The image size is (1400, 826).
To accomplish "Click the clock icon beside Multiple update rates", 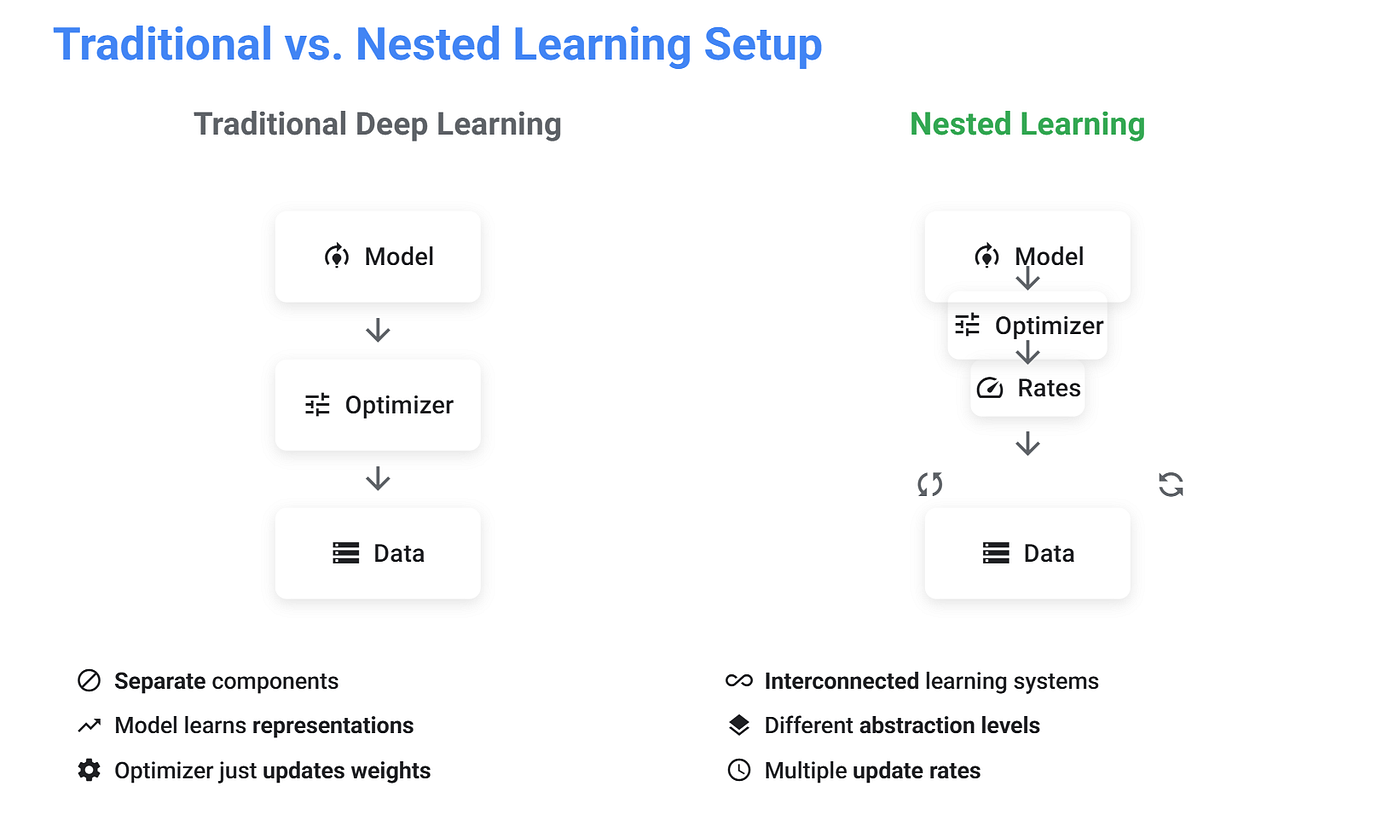I will tap(739, 770).
